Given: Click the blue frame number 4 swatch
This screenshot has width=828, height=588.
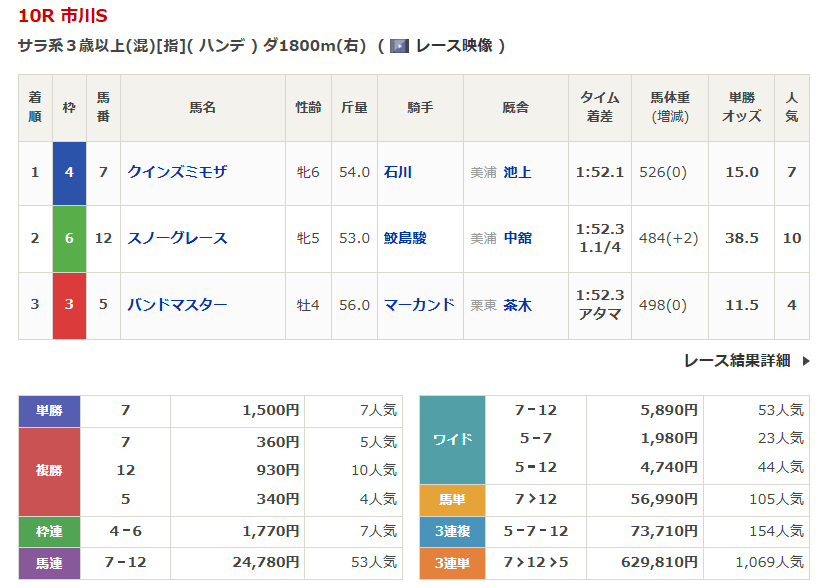Looking at the screenshot, I should click(x=69, y=172).
